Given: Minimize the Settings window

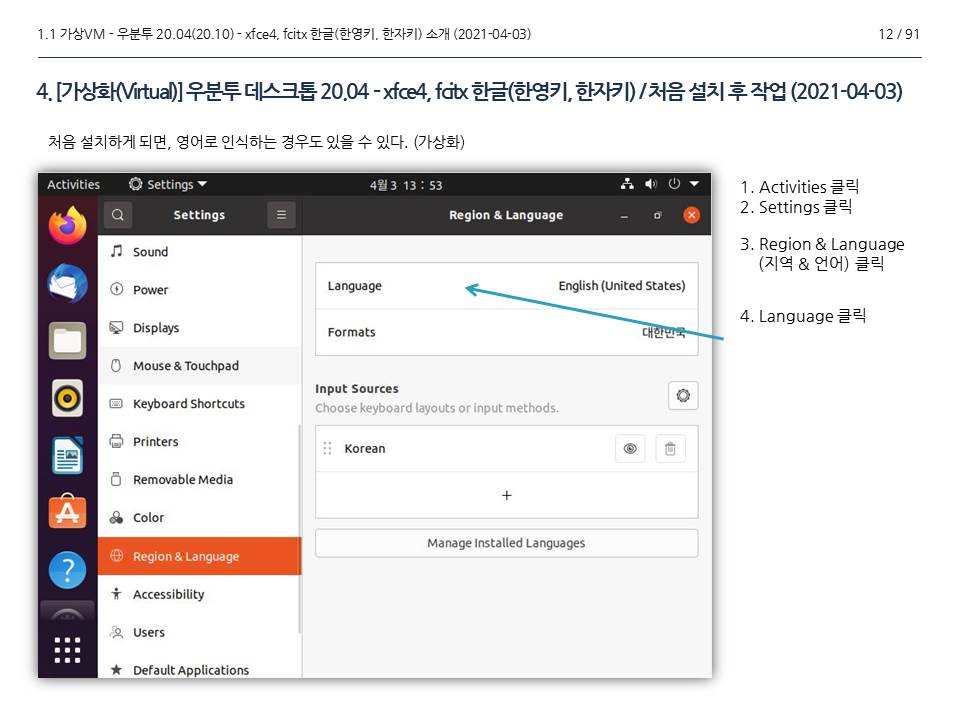Looking at the screenshot, I should pos(624,216).
